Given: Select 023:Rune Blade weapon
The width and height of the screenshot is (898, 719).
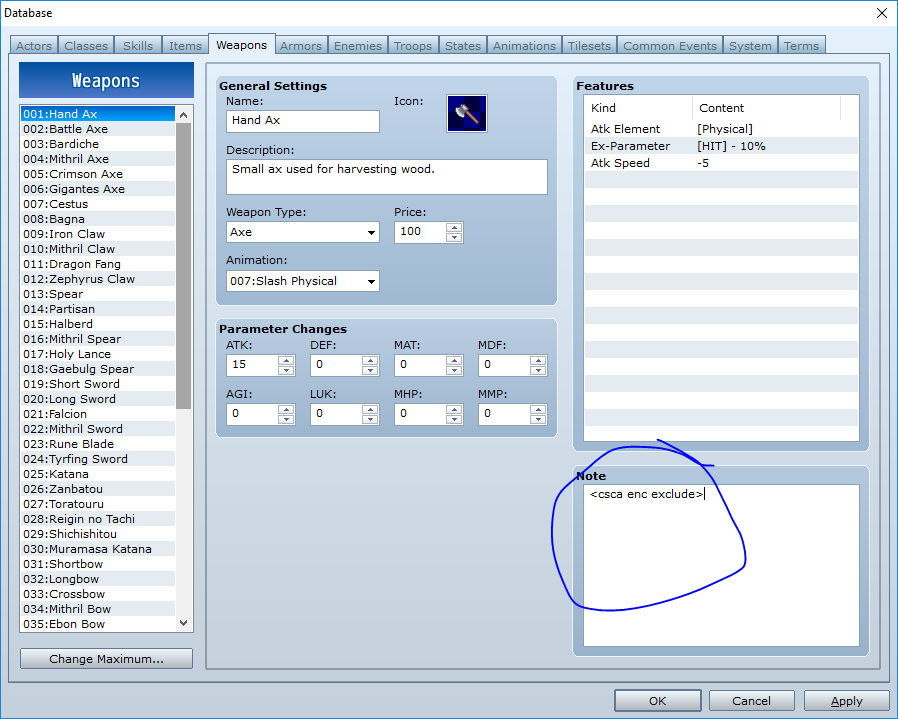Looking at the screenshot, I should 97,444.
